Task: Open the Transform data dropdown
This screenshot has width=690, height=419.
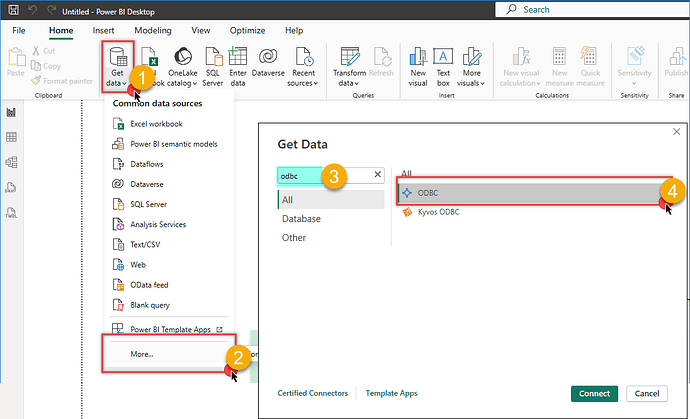Action: (x=349, y=66)
